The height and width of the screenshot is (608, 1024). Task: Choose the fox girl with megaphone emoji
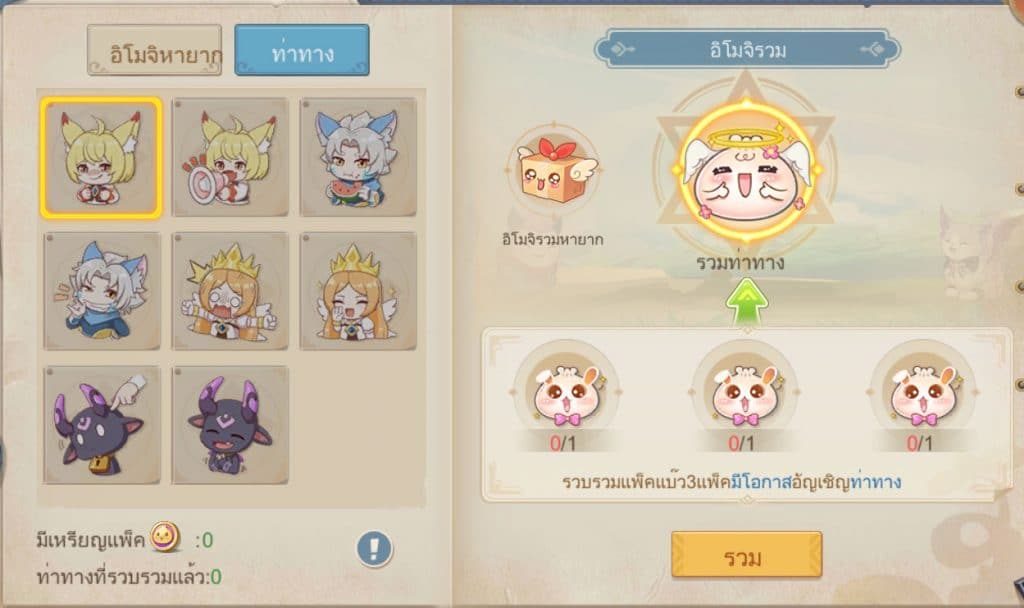[x=230, y=157]
